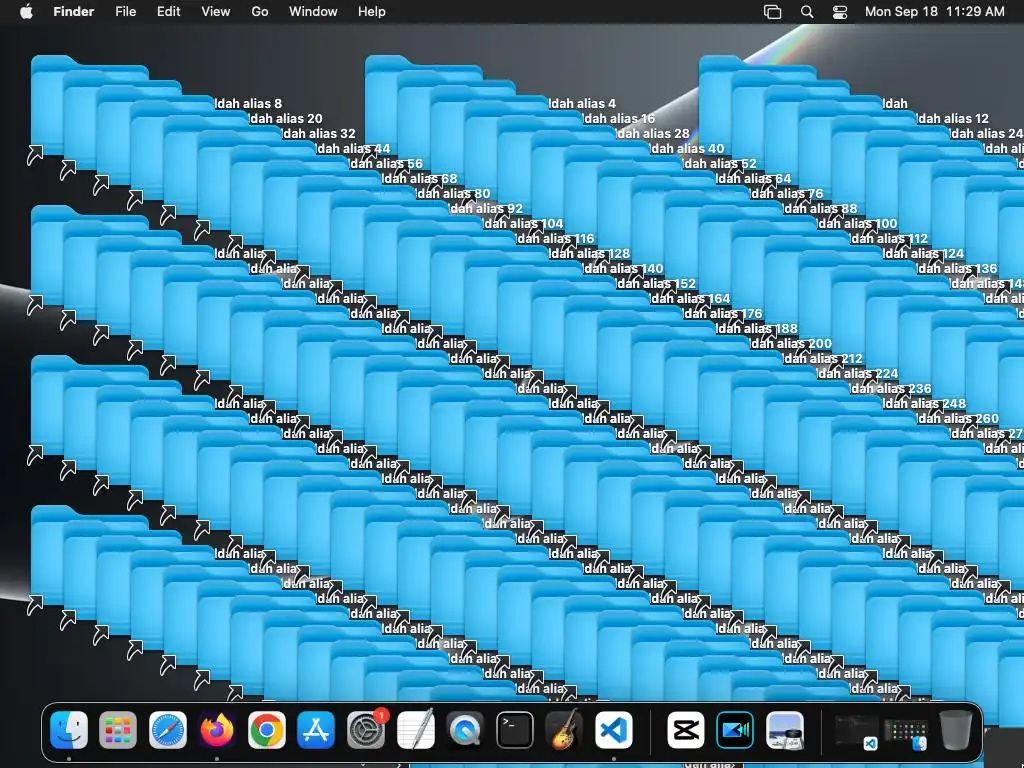This screenshot has height=768, width=1024.
Task: Open the Finder application menu
Action: pyautogui.click(x=74, y=12)
